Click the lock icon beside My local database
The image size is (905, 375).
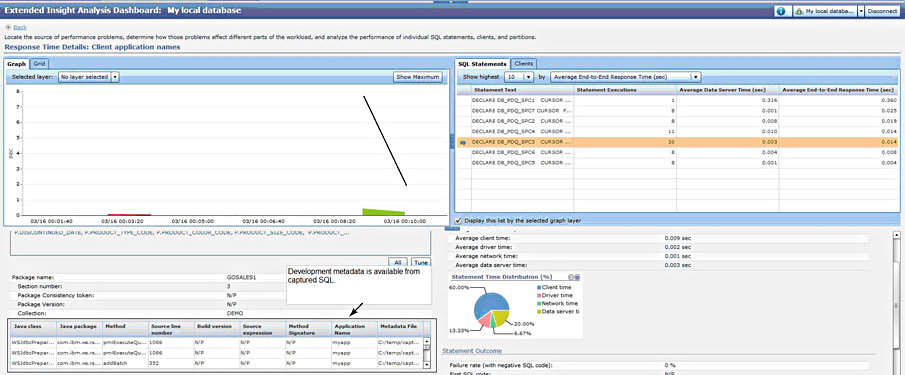click(x=799, y=11)
